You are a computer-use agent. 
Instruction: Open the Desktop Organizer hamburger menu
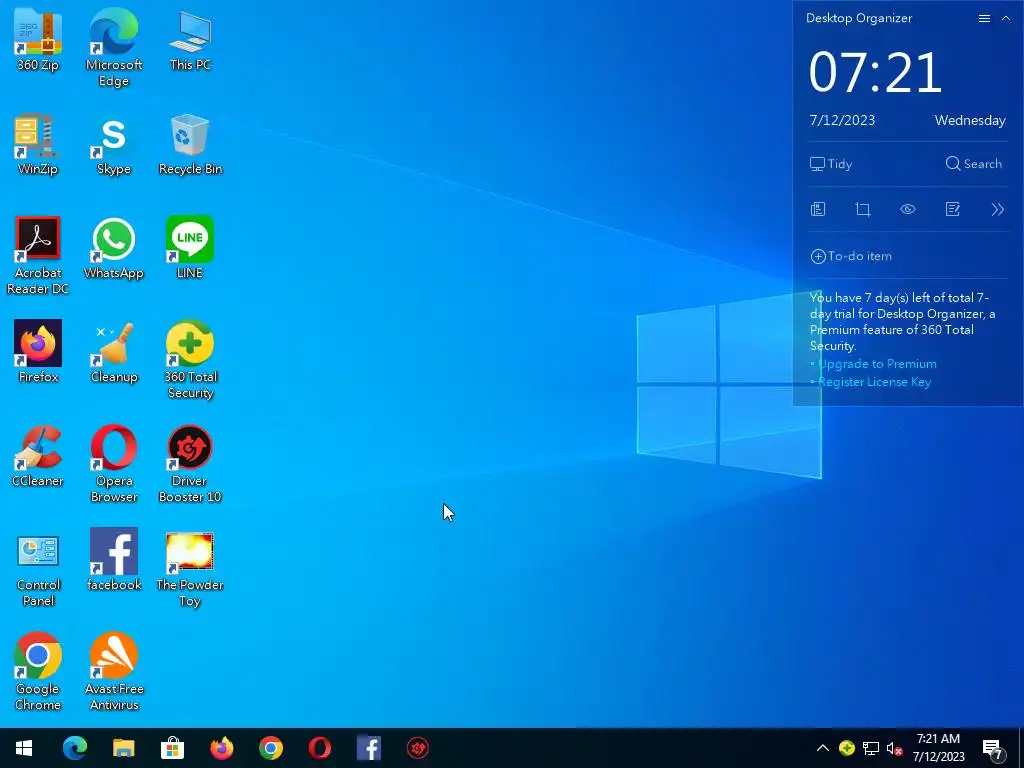(984, 18)
